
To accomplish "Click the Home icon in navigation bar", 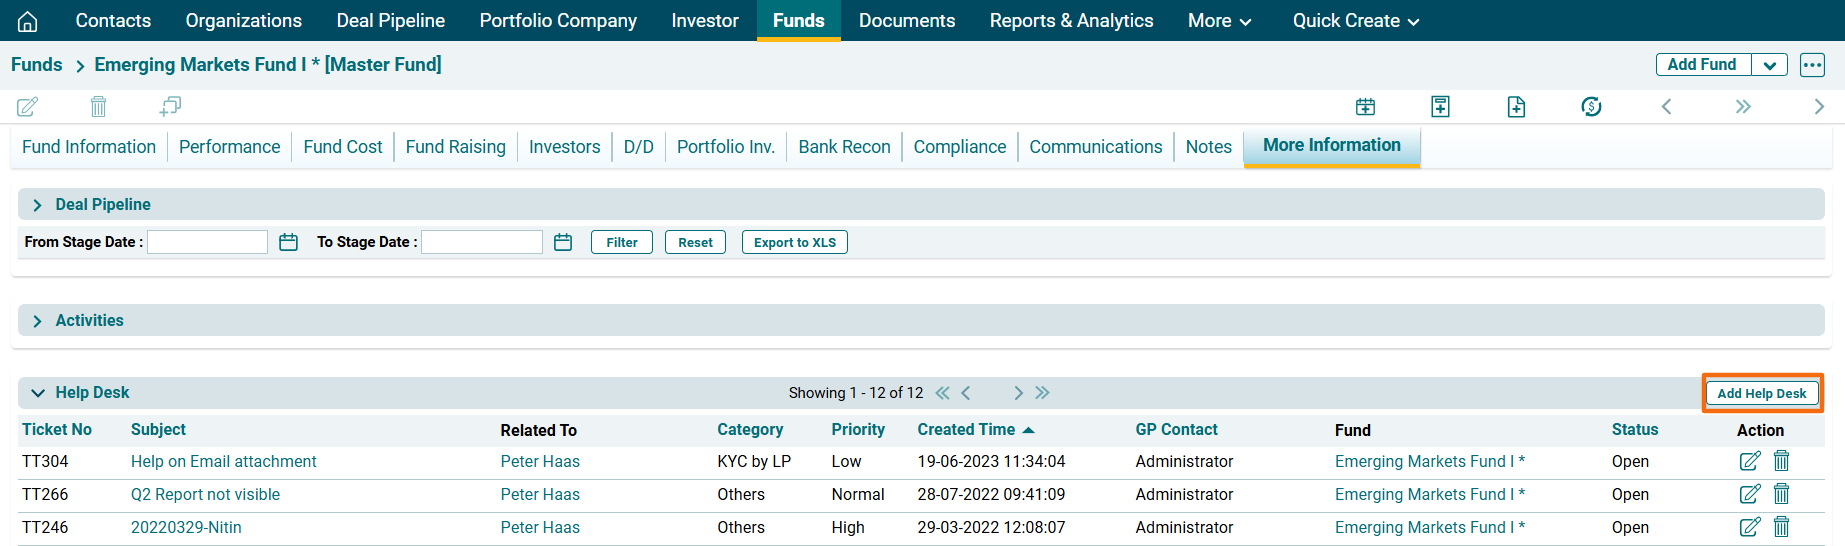I will 28,21.
